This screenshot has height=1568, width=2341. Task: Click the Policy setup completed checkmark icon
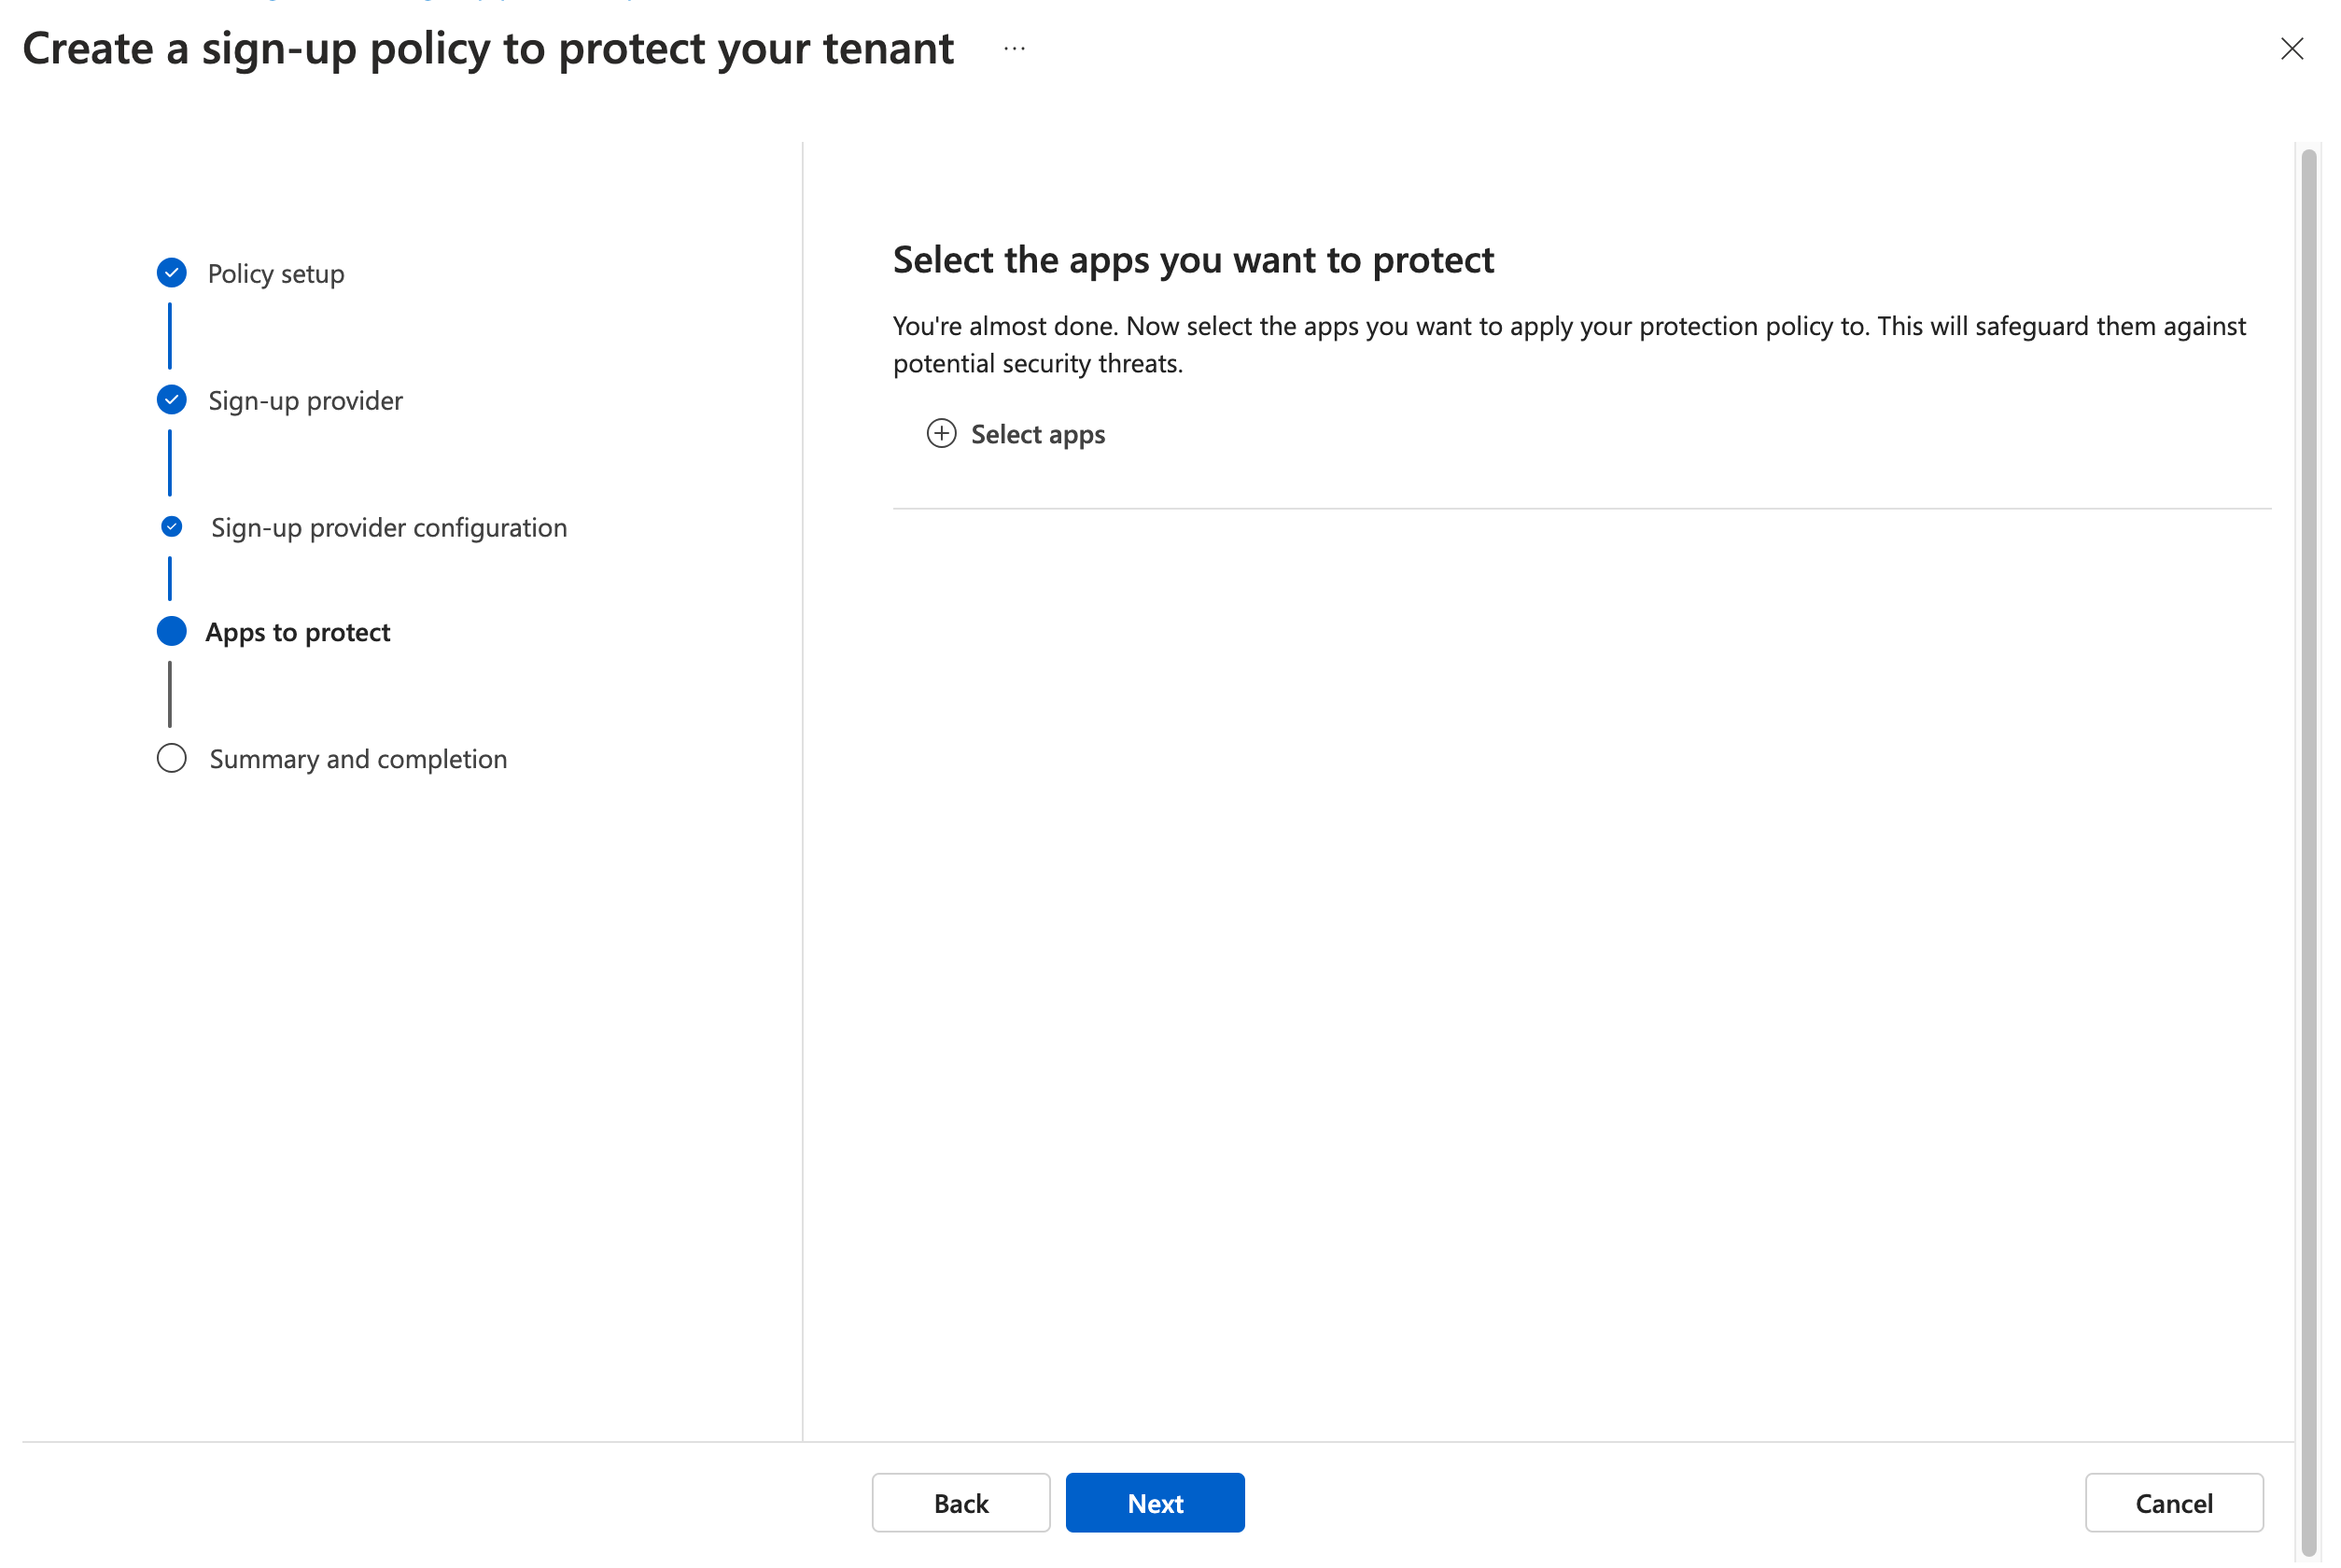click(x=172, y=273)
